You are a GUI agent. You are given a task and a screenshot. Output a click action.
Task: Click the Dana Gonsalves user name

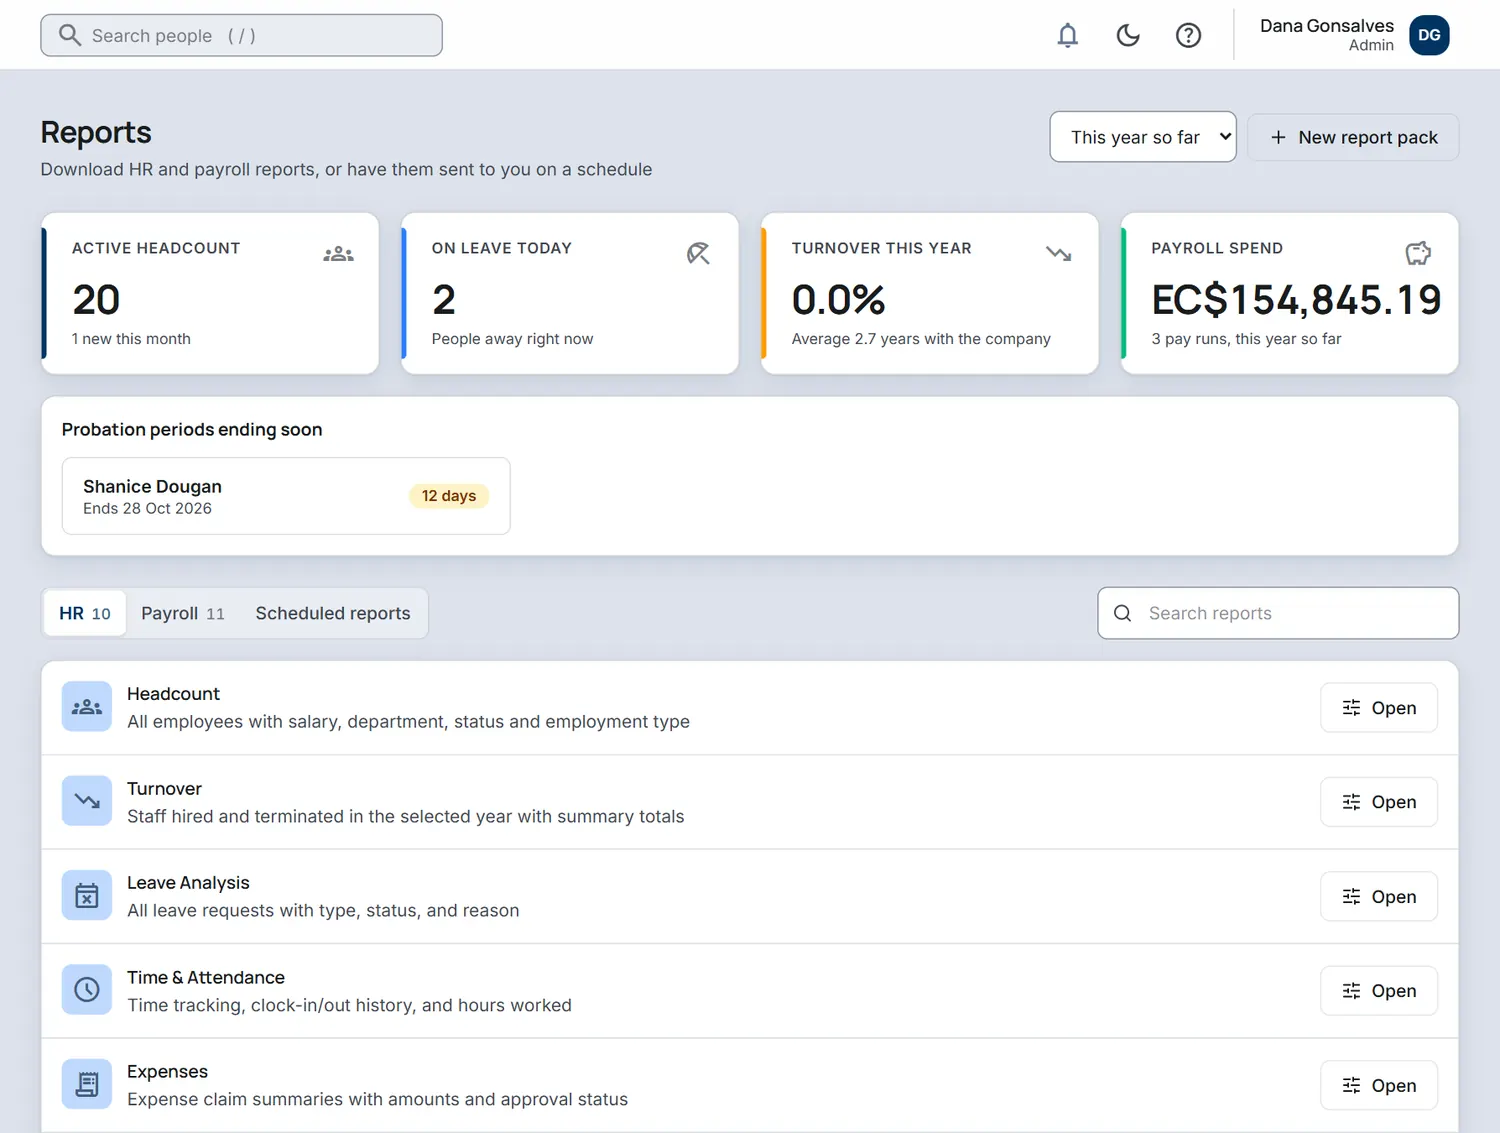point(1326,26)
